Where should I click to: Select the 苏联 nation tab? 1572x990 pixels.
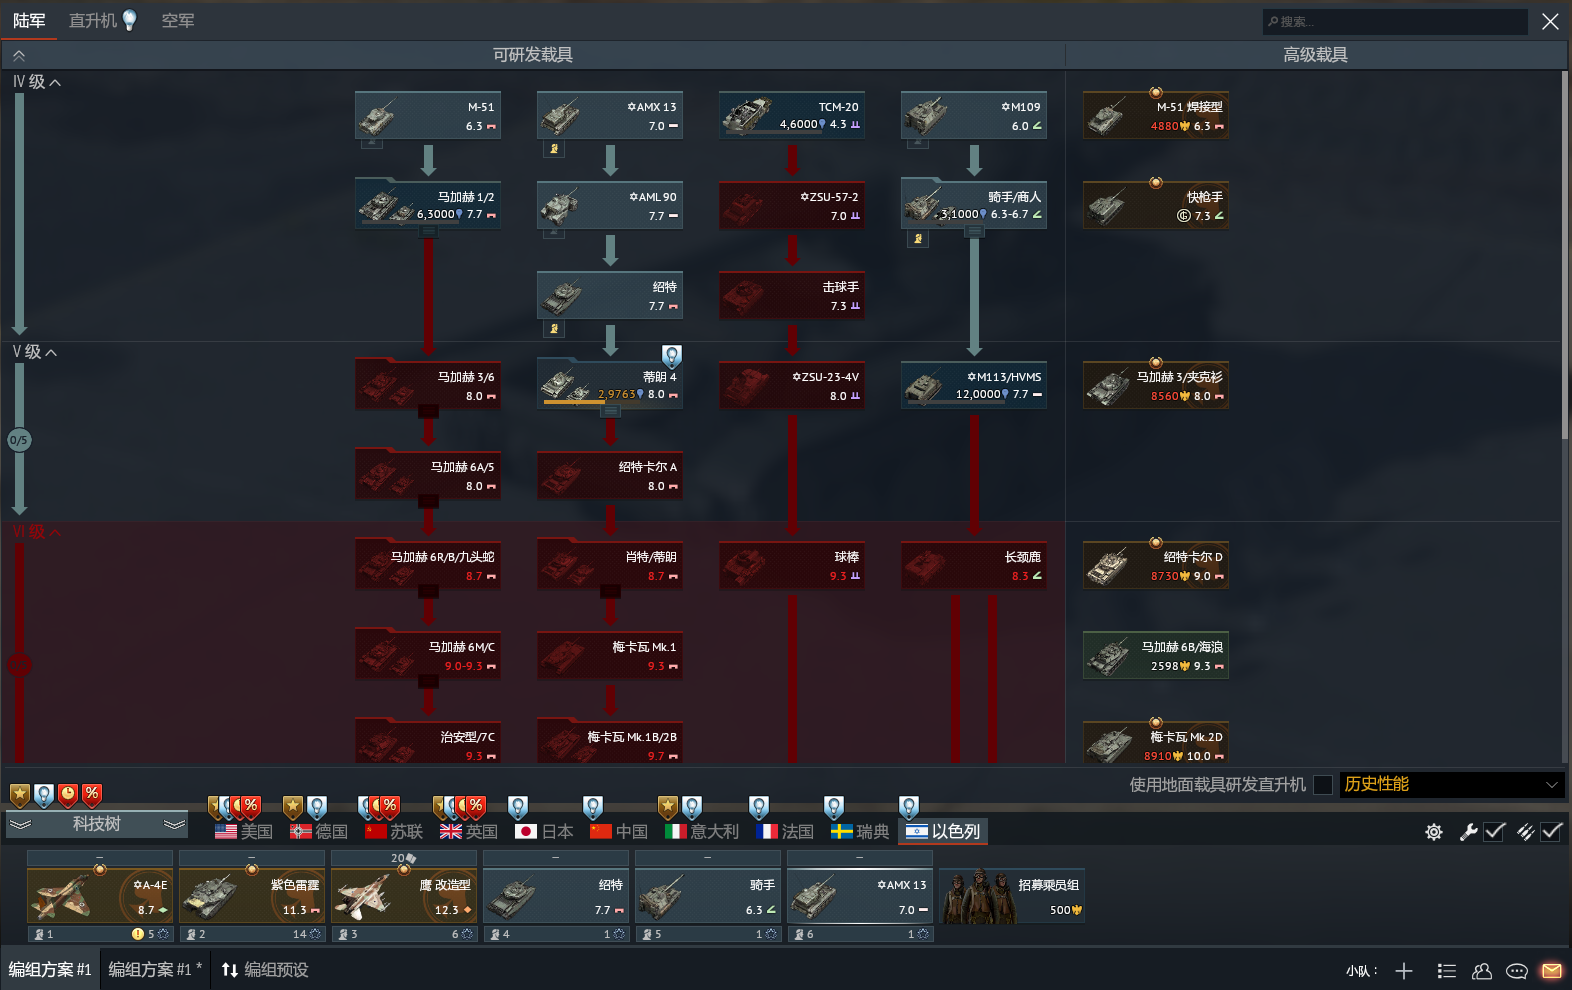394,831
